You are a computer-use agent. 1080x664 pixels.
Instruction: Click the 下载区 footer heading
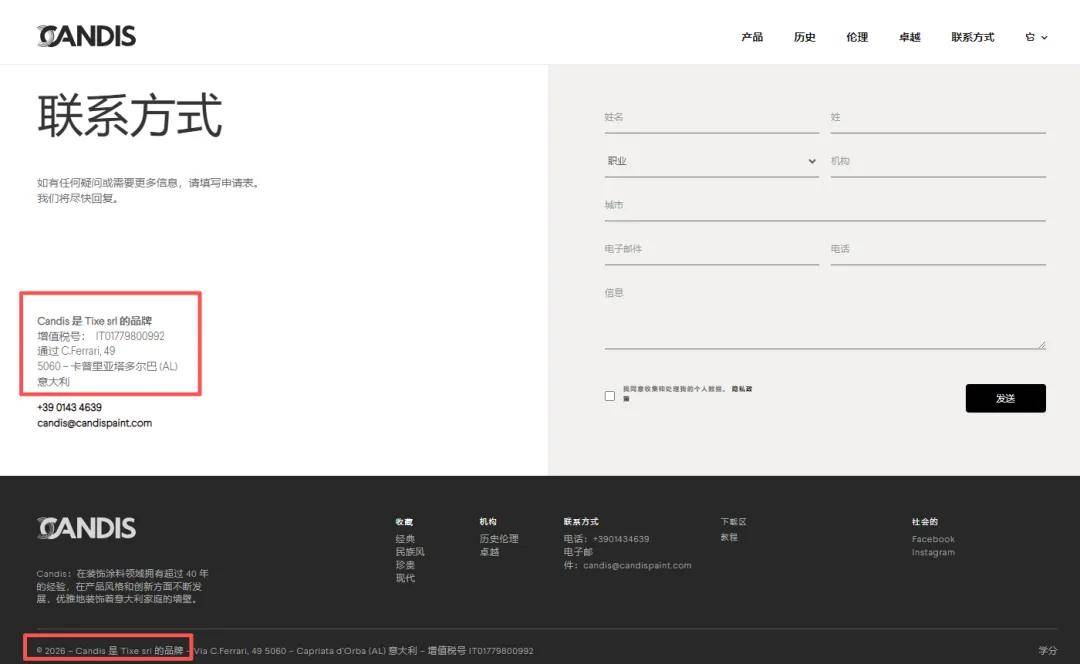734,521
